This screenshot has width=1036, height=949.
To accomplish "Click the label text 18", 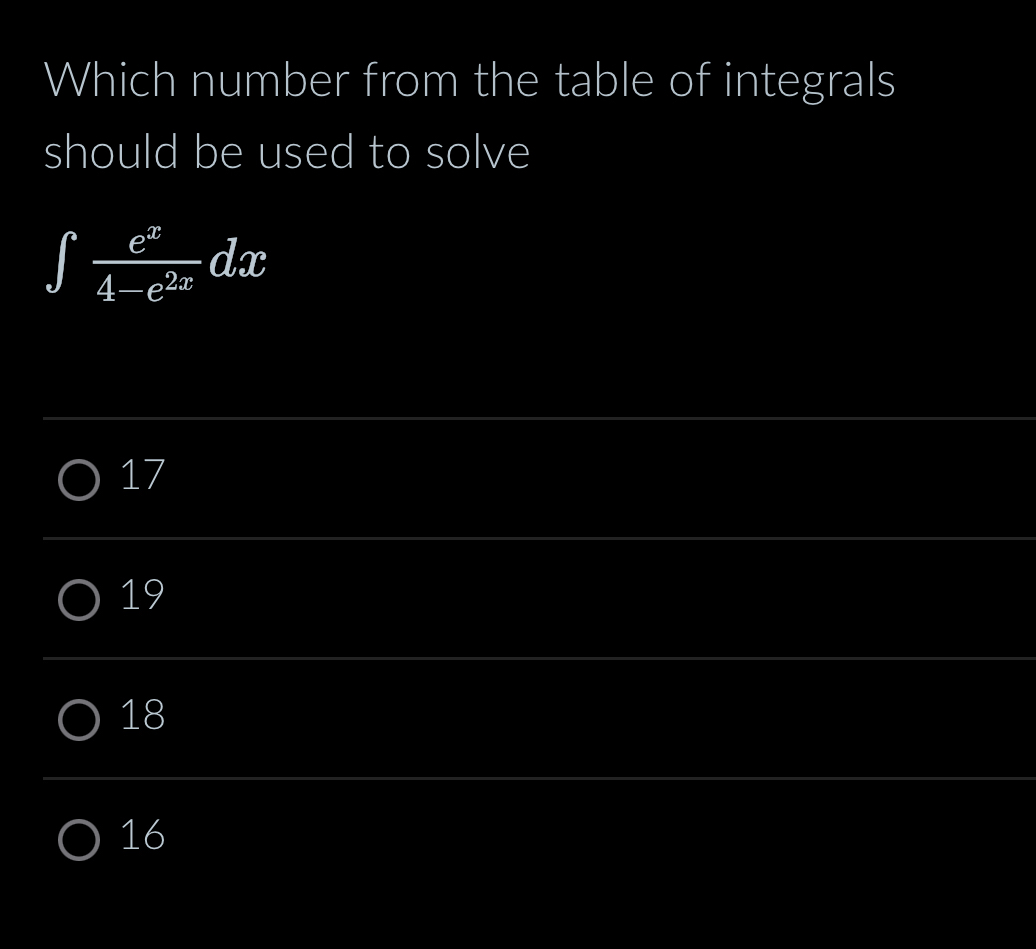I will pyautogui.click(x=142, y=717).
